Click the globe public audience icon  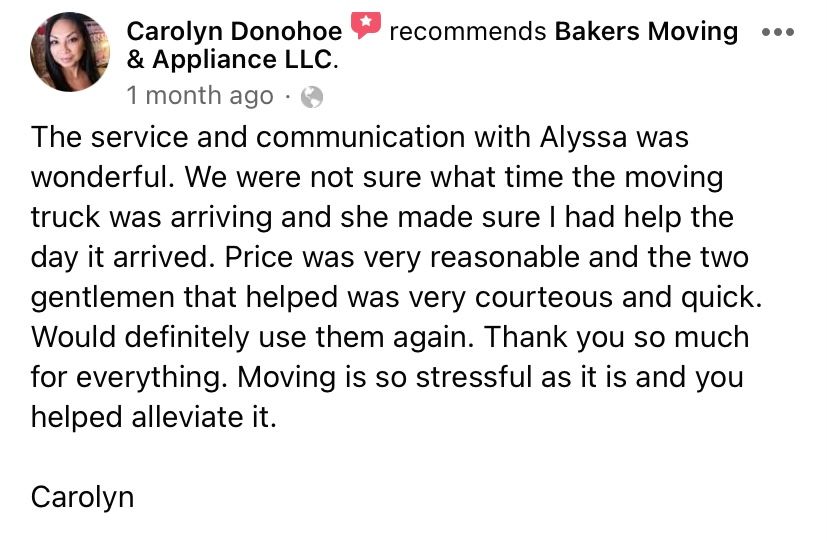pos(312,97)
